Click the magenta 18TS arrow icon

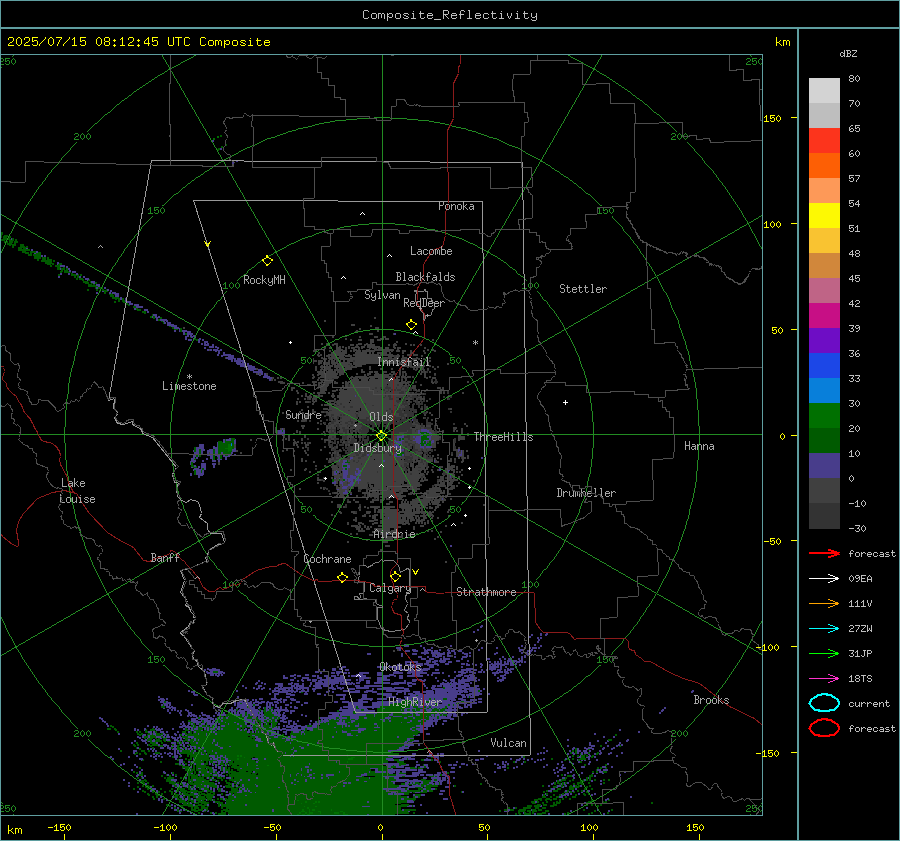[824, 679]
